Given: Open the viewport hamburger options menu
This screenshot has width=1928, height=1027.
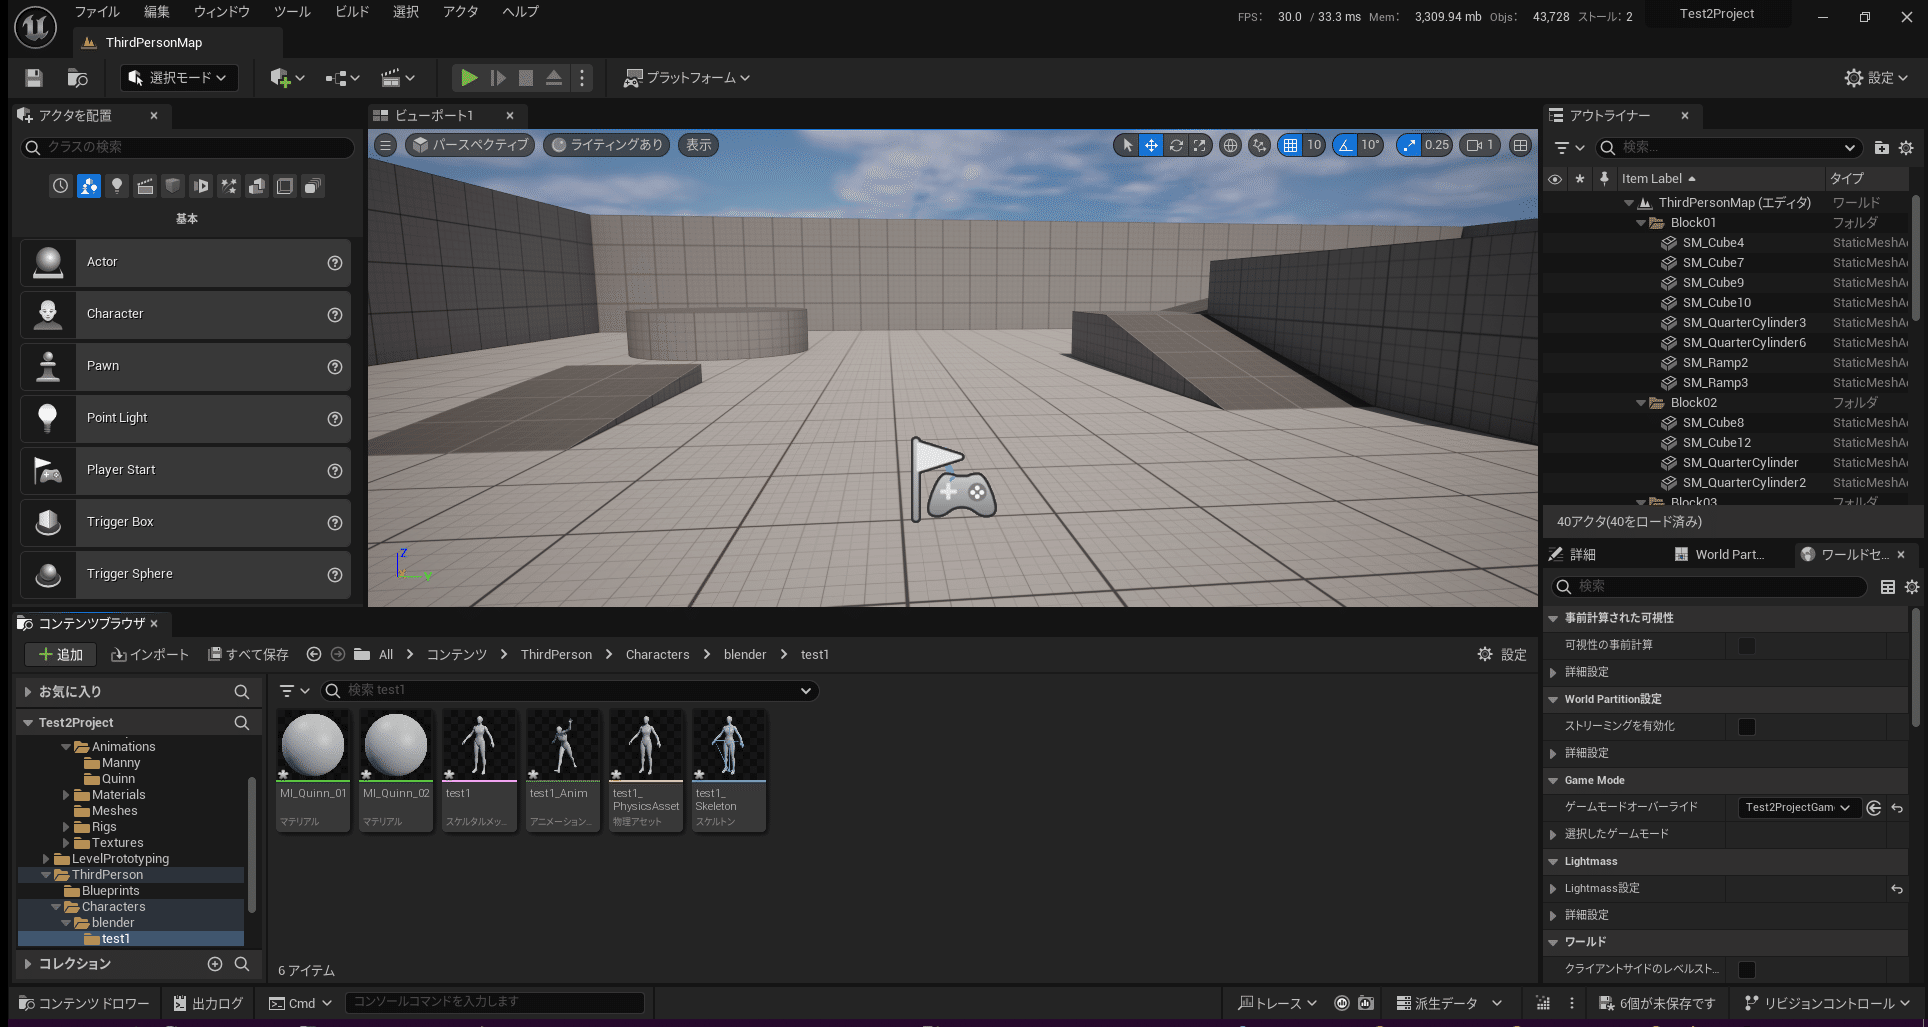Looking at the screenshot, I should (x=385, y=145).
